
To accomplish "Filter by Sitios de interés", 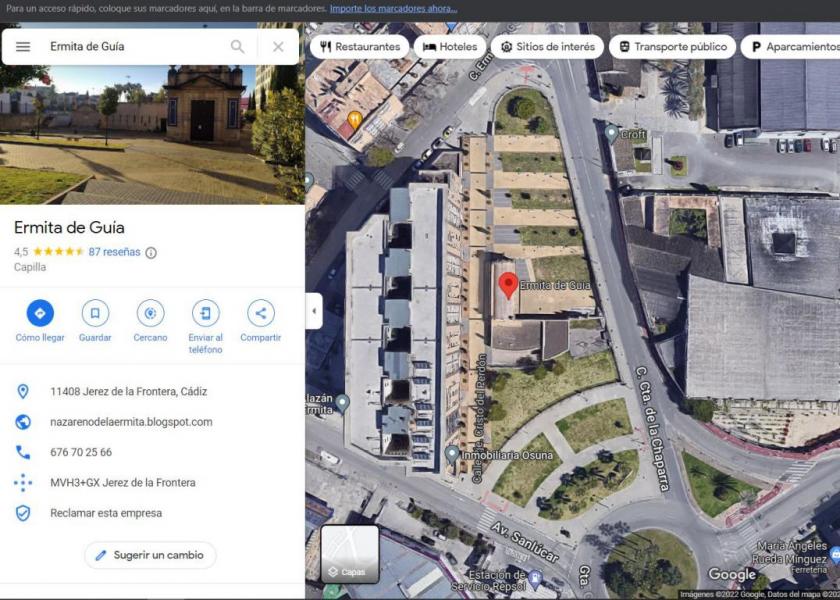I will pyautogui.click(x=547, y=47).
